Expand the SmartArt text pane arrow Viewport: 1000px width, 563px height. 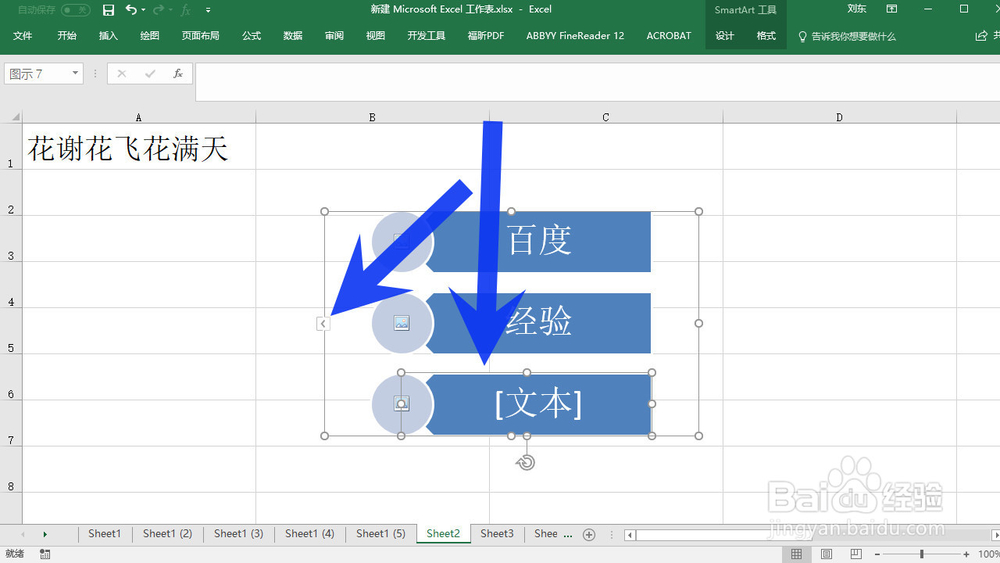tap(323, 324)
